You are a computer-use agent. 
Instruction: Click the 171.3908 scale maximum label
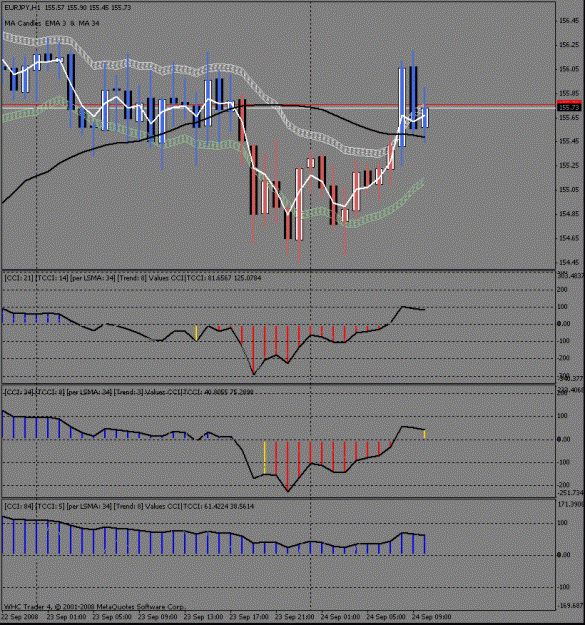point(571,505)
